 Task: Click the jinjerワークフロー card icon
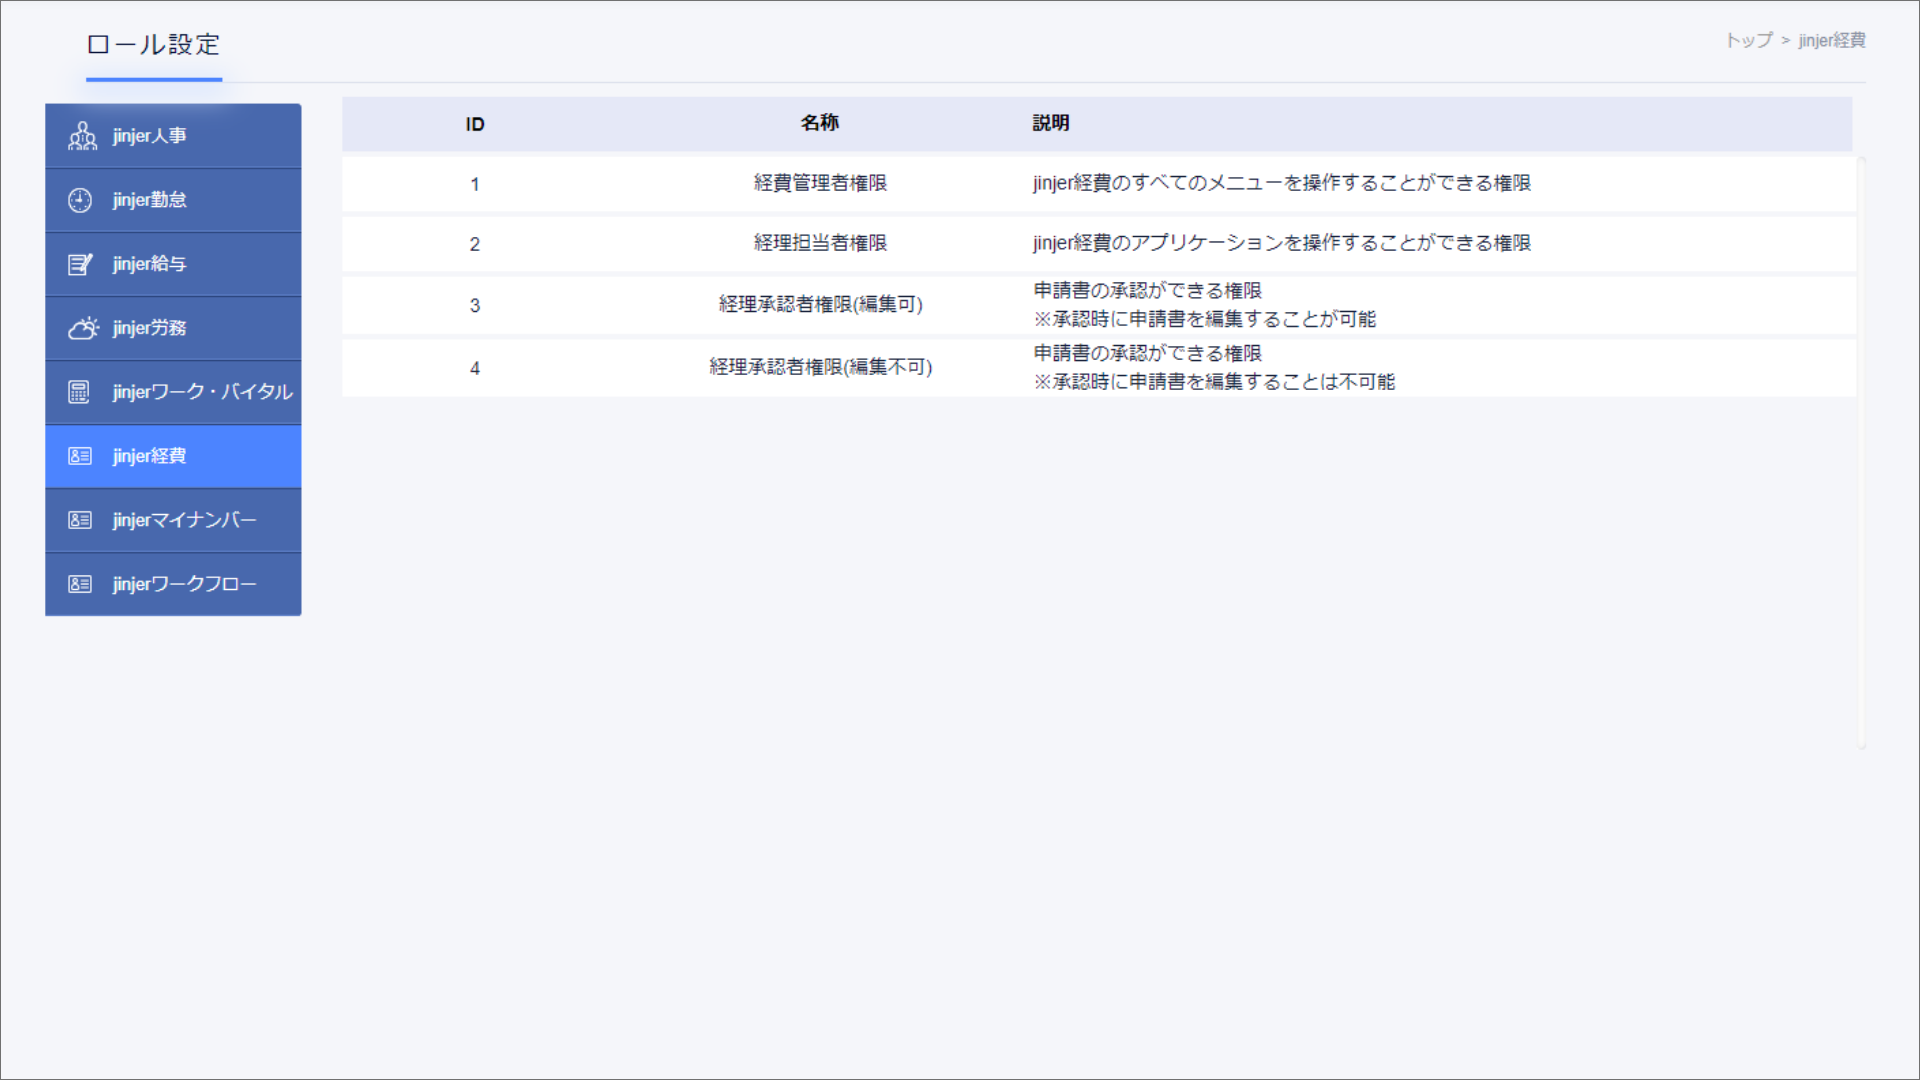pyautogui.click(x=80, y=584)
